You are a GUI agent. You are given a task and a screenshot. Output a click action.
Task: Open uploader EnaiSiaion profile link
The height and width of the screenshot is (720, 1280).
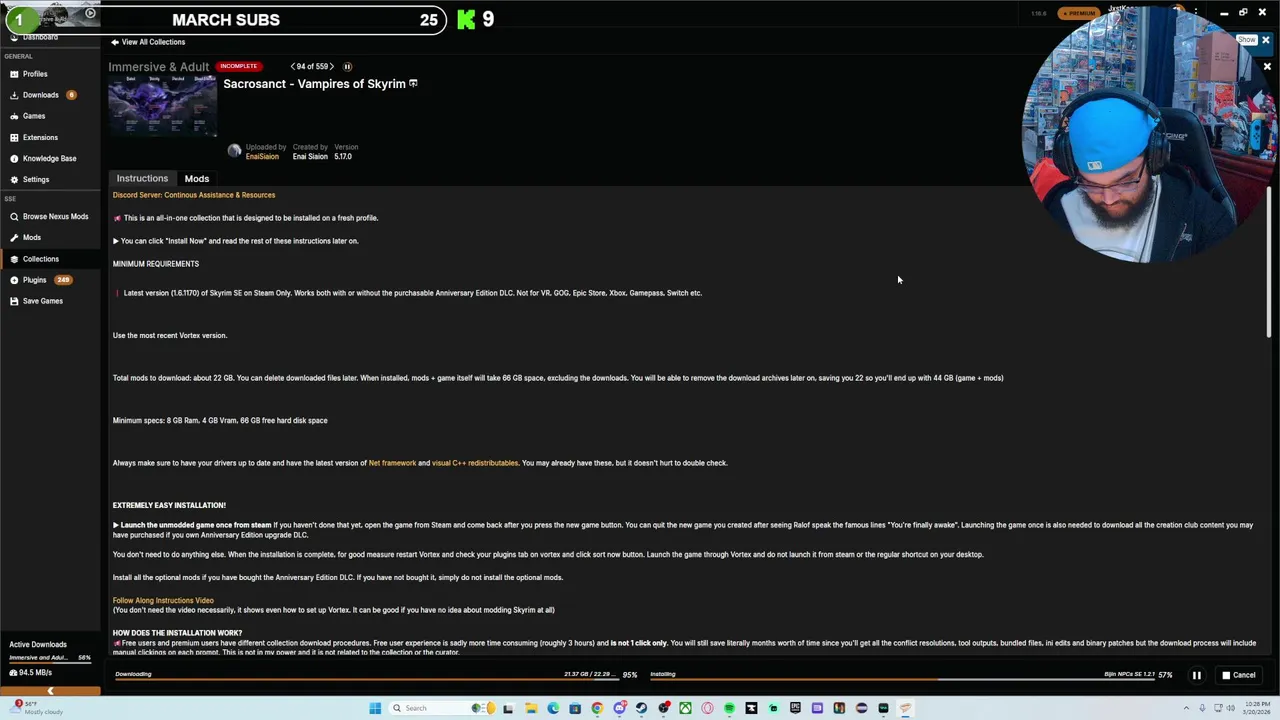[x=262, y=157]
